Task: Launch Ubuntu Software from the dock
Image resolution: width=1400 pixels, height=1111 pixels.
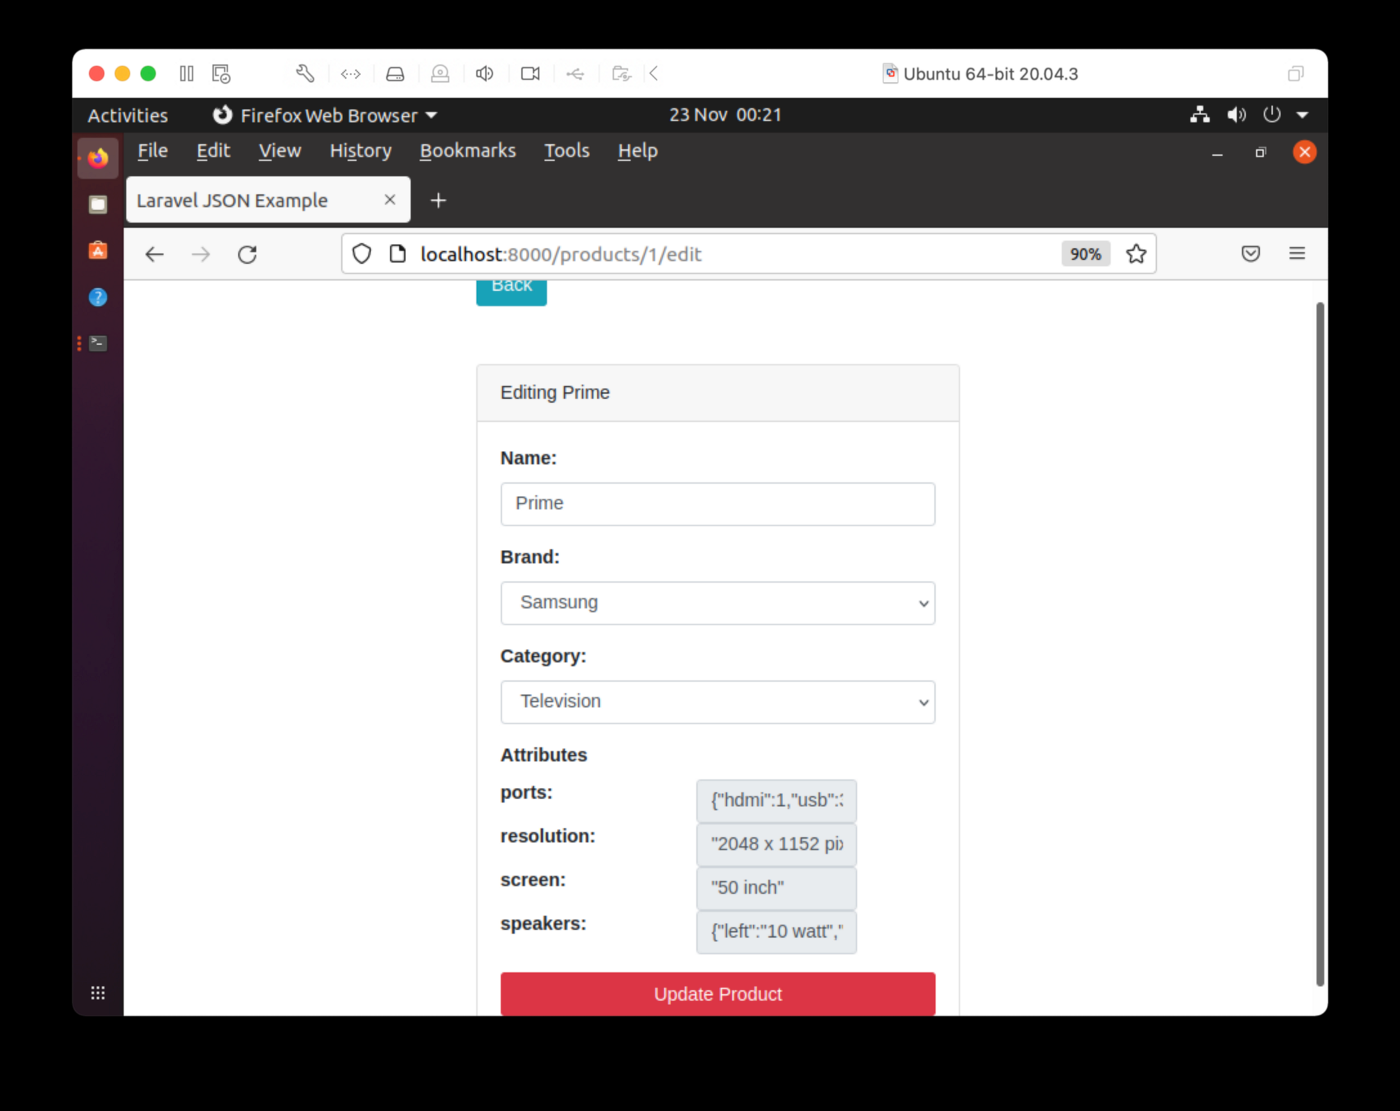Action: (x=98, y=250)
